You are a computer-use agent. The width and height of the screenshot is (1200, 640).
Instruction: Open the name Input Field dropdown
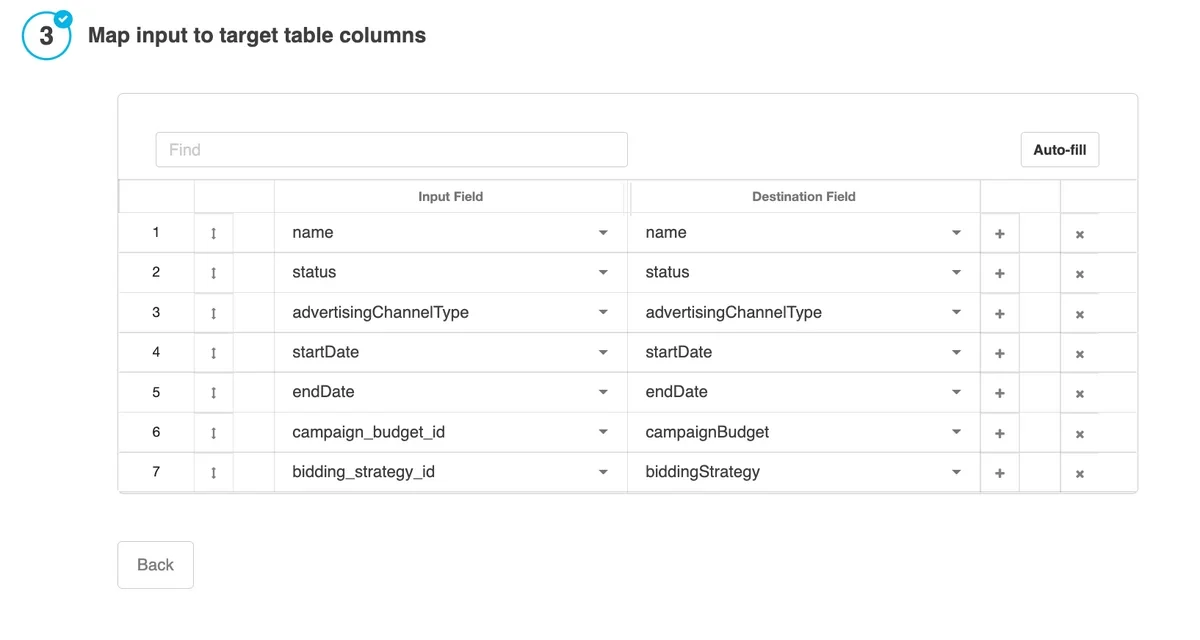tap(603, 232)
